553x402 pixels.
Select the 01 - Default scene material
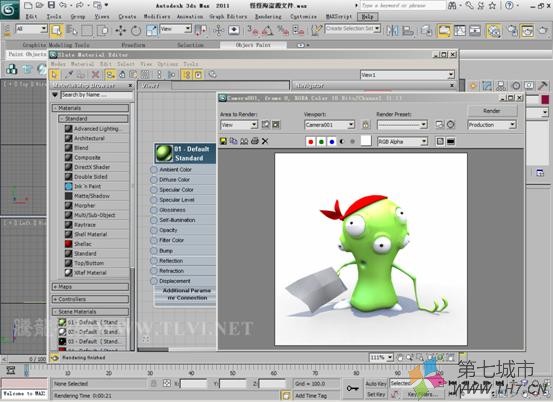(92, 322)
